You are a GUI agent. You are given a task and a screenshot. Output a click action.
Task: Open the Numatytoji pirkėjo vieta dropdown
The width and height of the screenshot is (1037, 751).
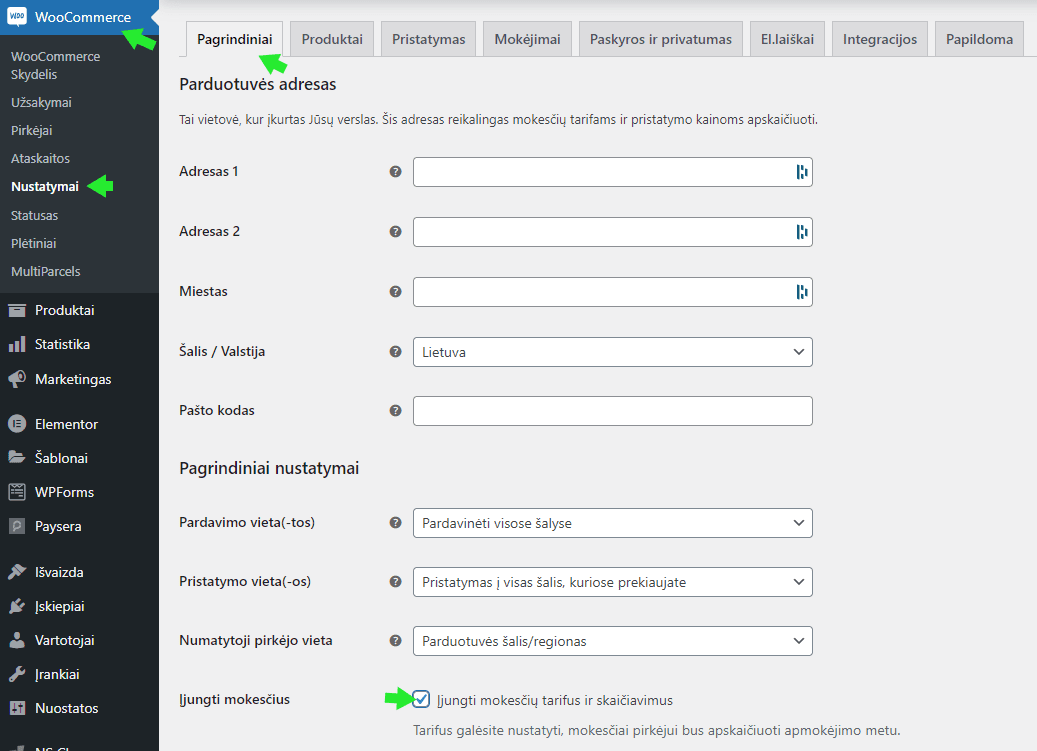[x=612, y=641]
